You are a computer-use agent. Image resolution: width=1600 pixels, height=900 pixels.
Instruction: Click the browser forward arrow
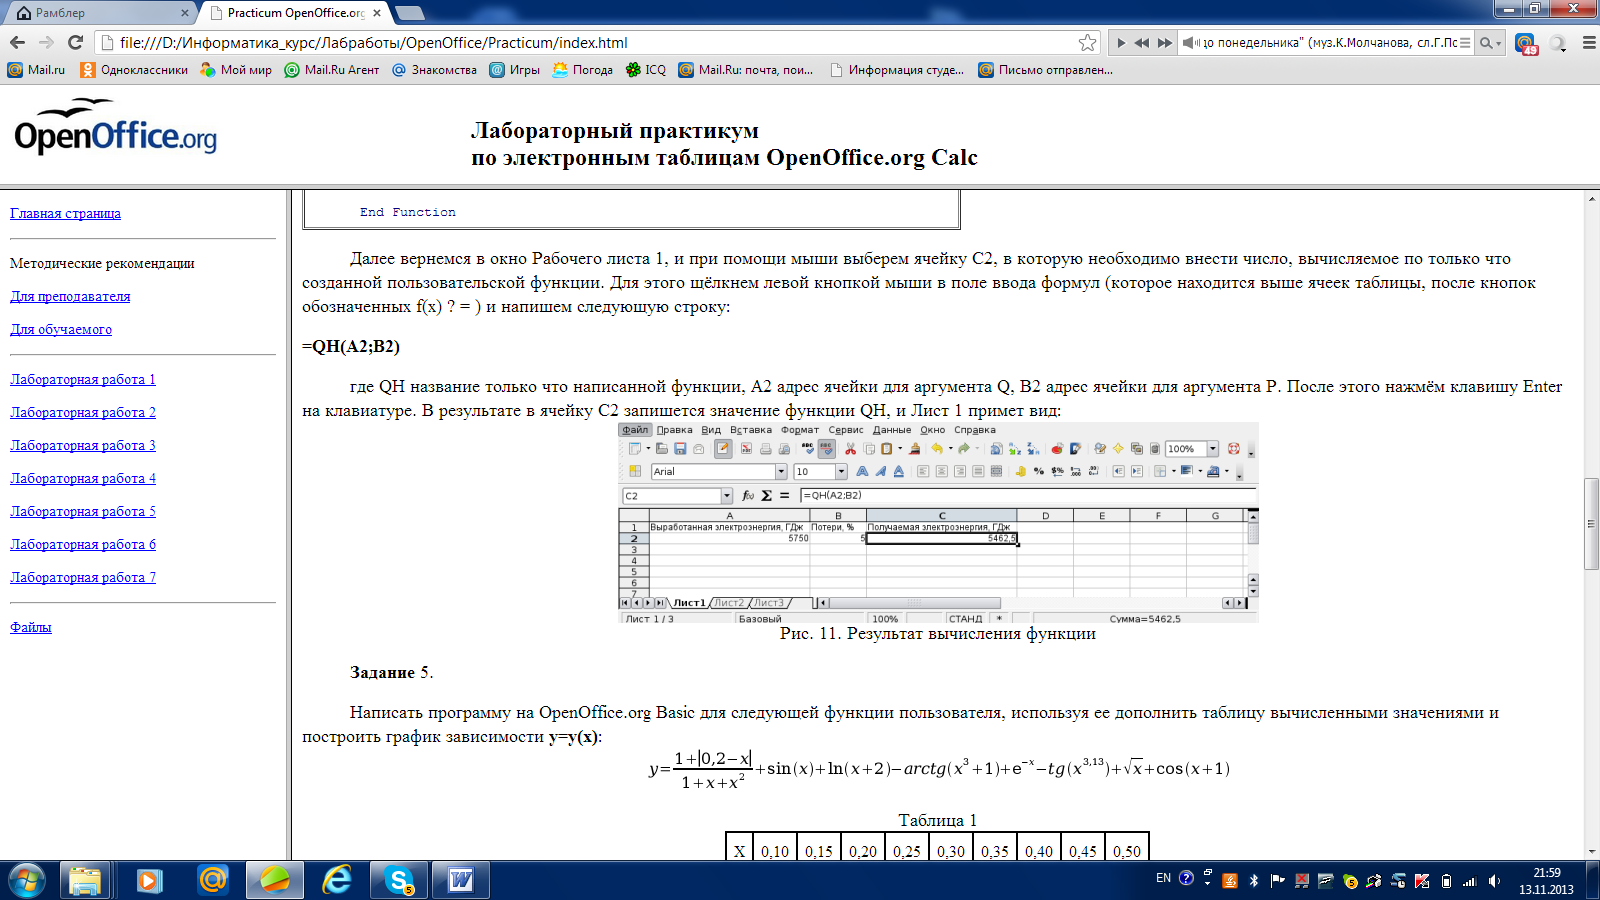[46, 42]
